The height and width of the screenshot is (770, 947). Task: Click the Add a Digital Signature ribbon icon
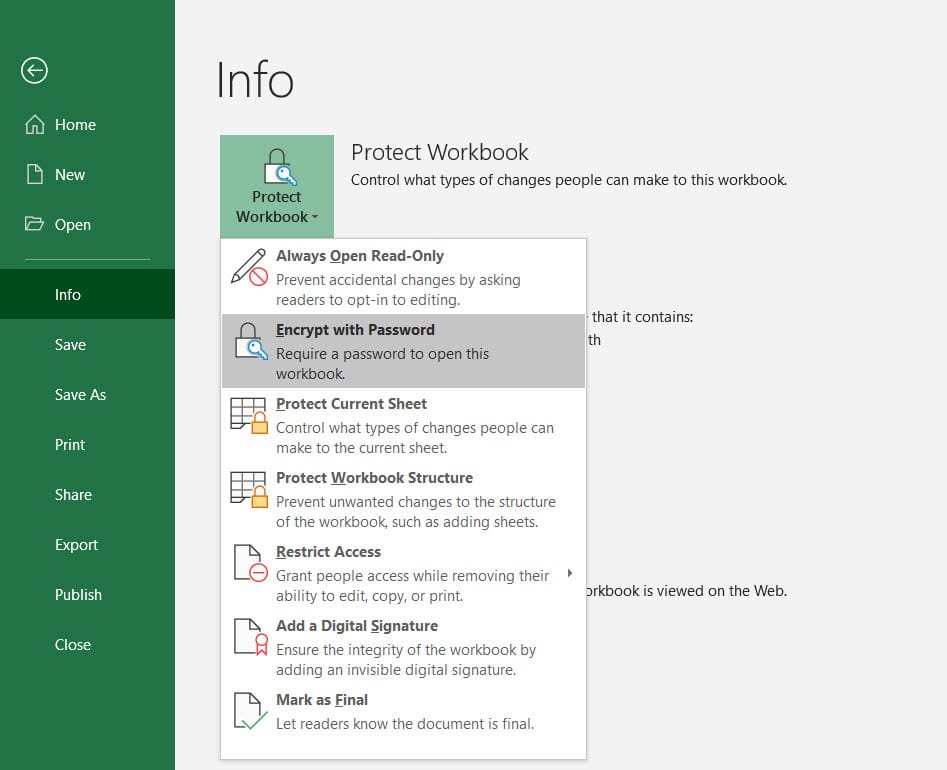point(249,636)
